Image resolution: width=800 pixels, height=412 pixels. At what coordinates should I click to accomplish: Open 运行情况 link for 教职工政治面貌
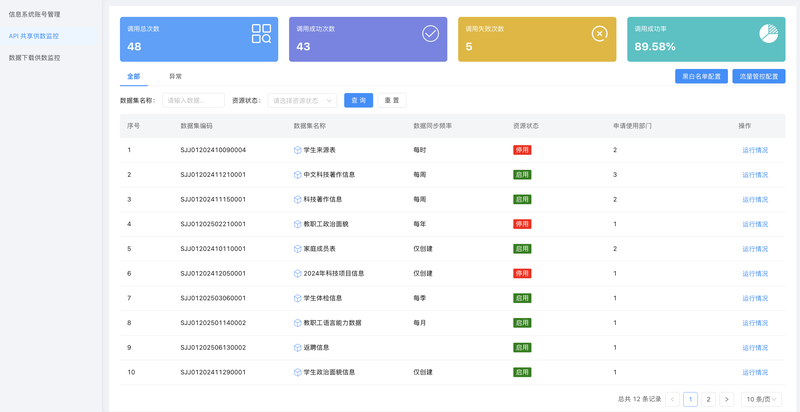755,224
